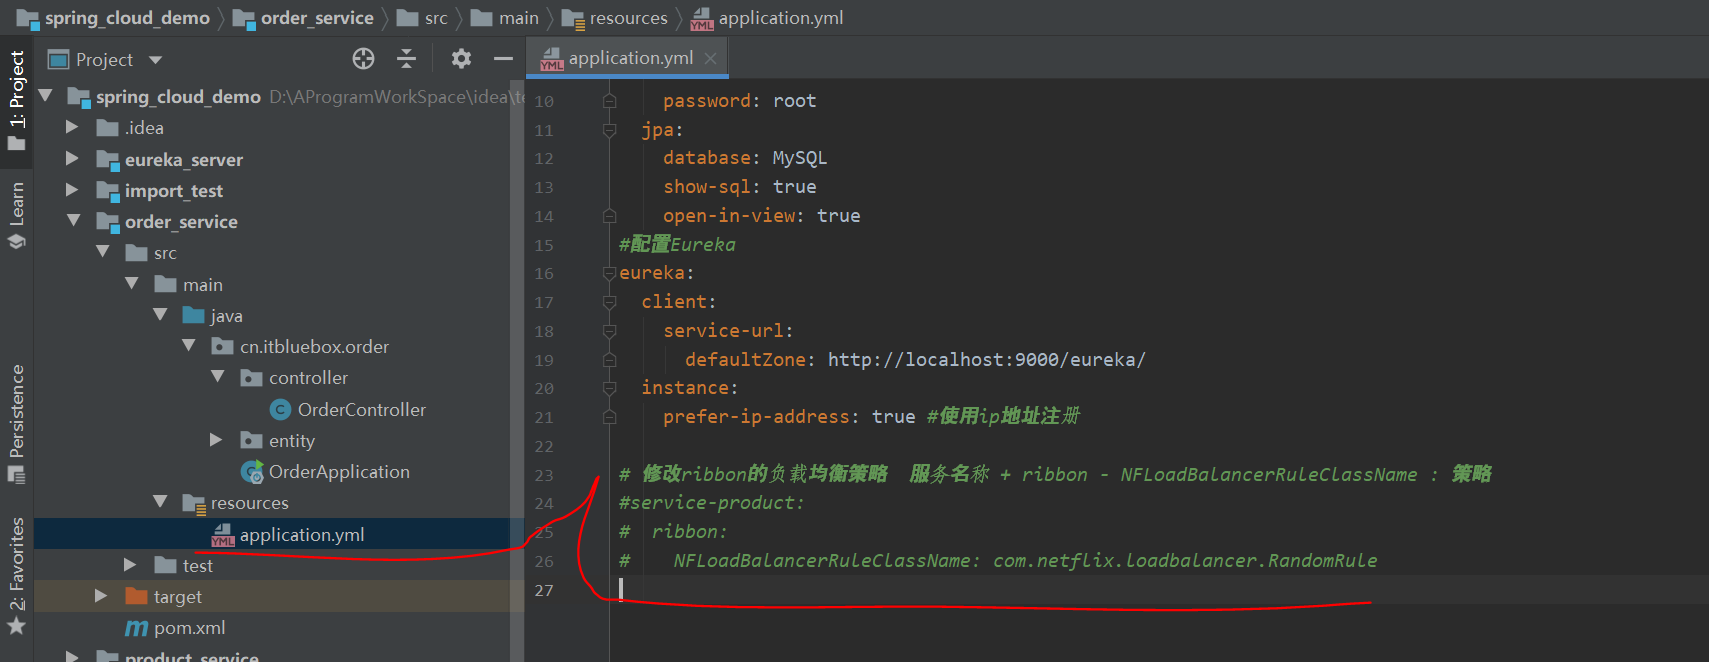
Task: Expand the target folder arrow
Action: click(x=101, y=596)
